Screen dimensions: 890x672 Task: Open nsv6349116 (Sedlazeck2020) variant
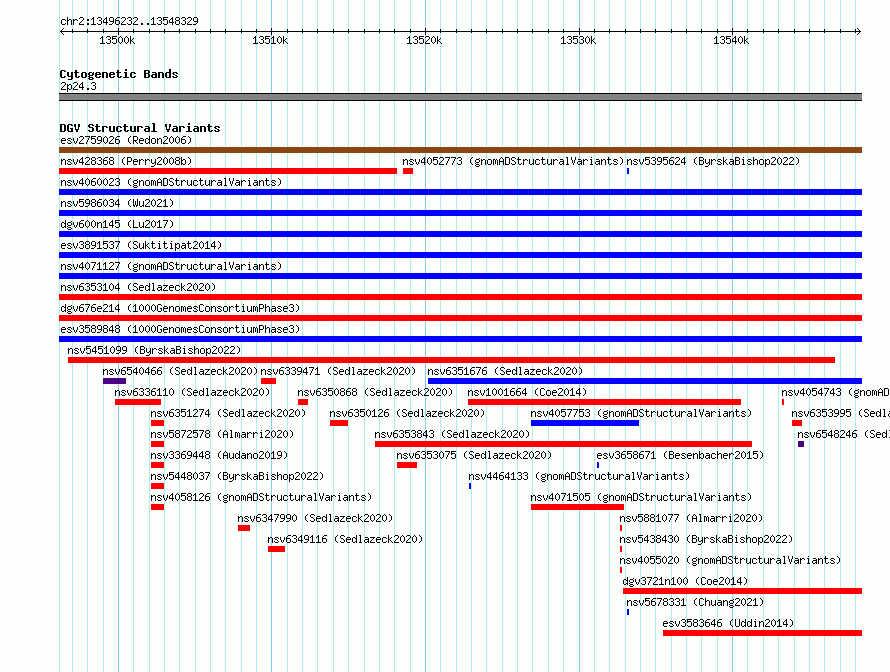345,539
